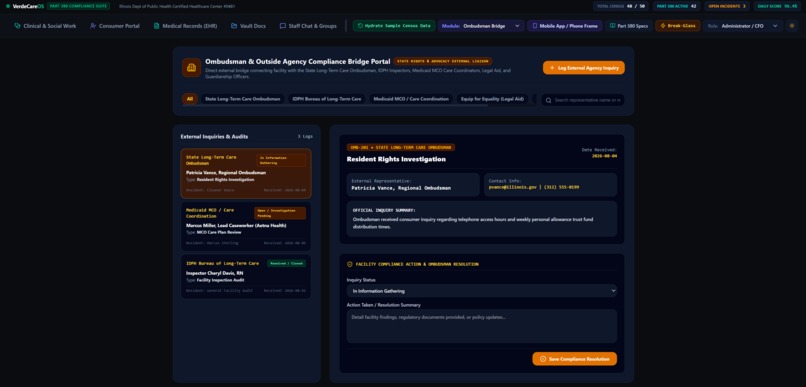This screenshot has width=806, height=387.
Task: Click the OMB-201 State Long-Term Care Ombudsman tag
Action: click(x=400, y=148)
